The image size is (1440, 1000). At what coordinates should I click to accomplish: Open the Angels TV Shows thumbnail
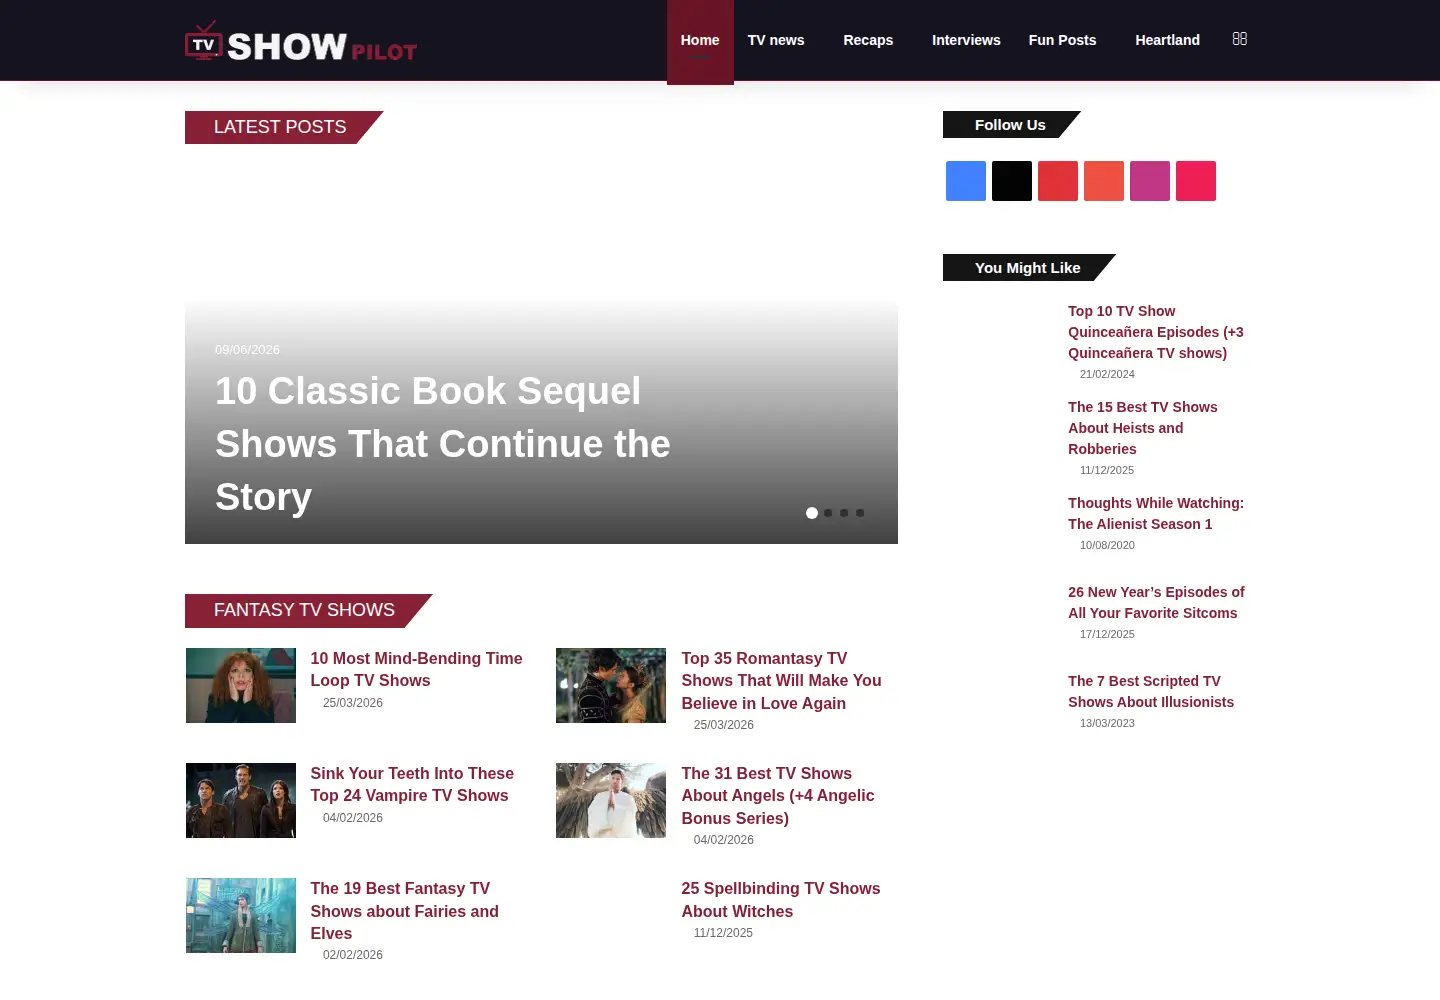tap(611, 800)
